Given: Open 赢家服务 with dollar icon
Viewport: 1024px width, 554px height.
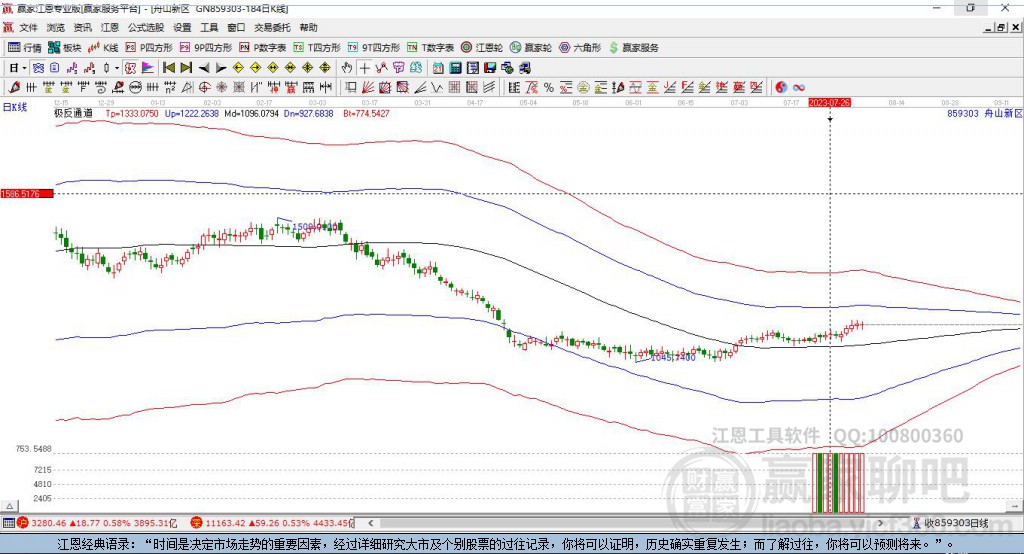Looking at the screenshot, I should [x=633, y=48].
